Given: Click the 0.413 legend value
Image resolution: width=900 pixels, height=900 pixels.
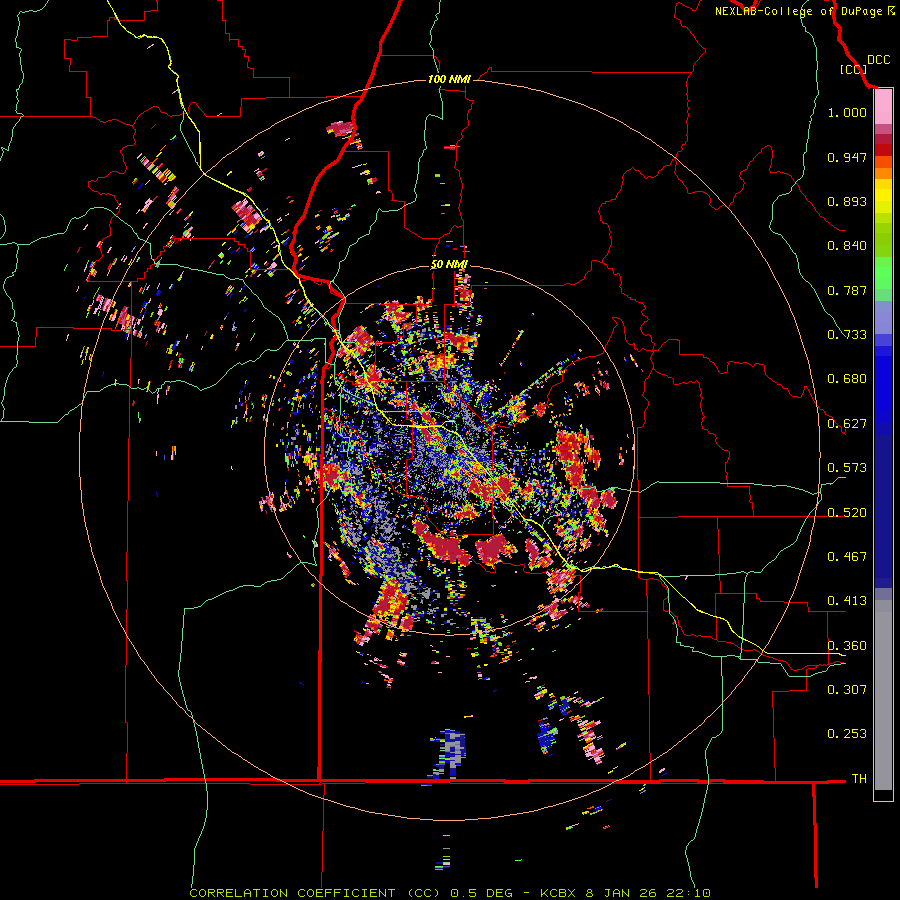Looking at the screenshot, I should [847, 601].
